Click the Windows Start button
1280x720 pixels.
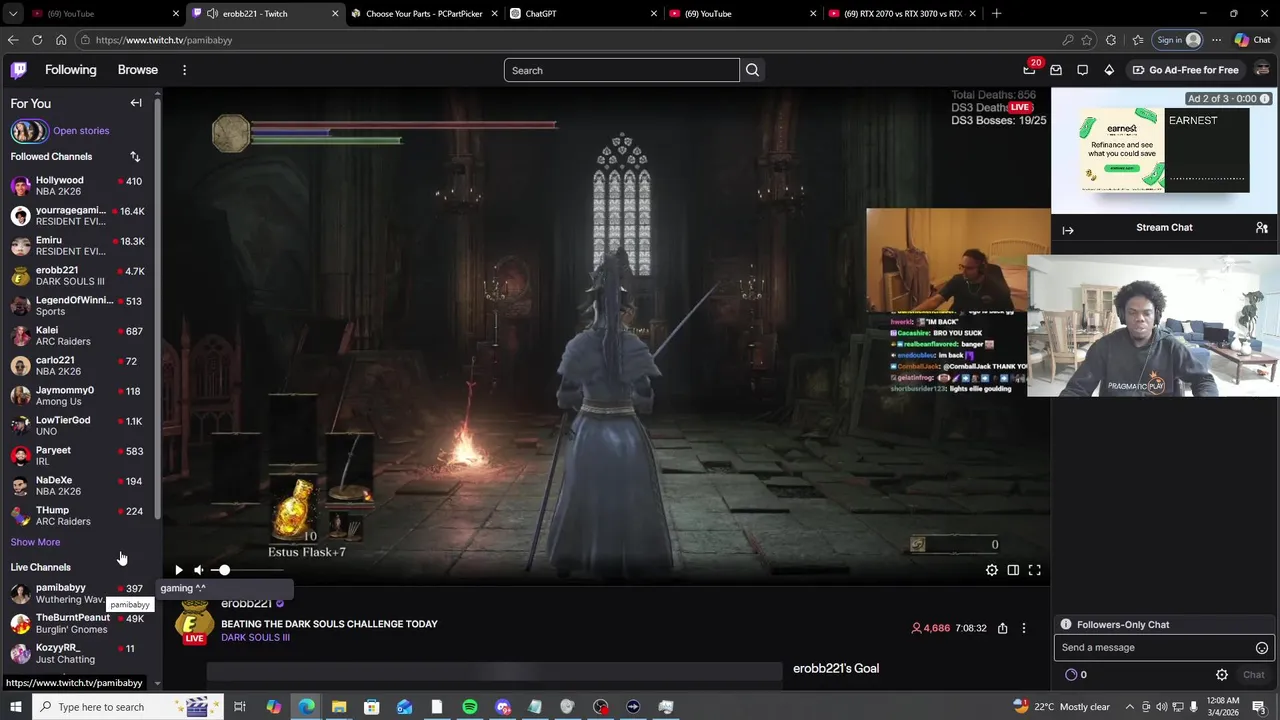click(x=14, y=707)
